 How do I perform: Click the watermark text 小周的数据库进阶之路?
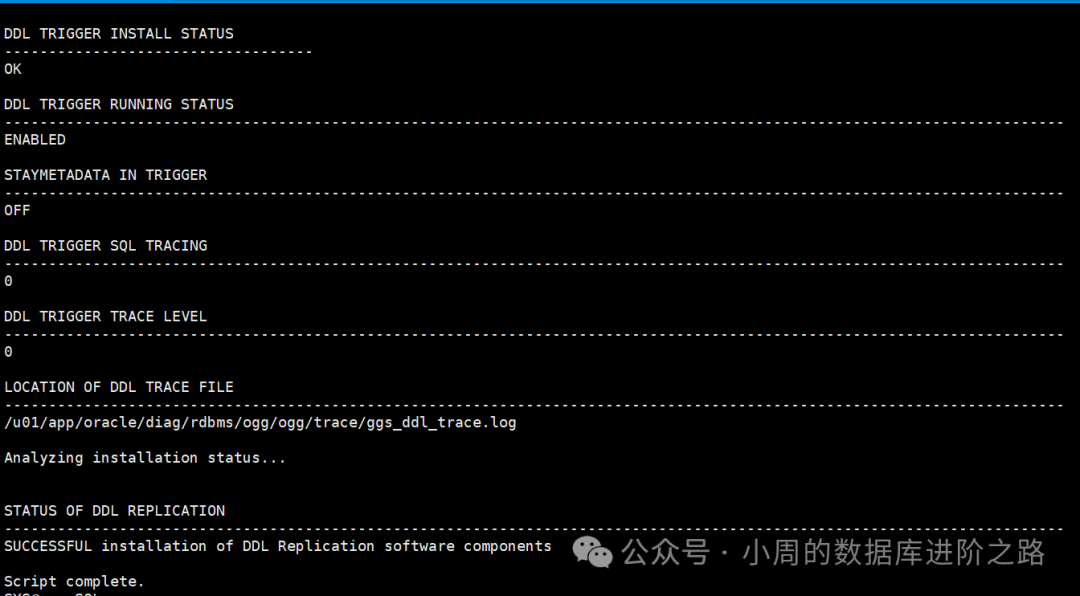[893, 552]
